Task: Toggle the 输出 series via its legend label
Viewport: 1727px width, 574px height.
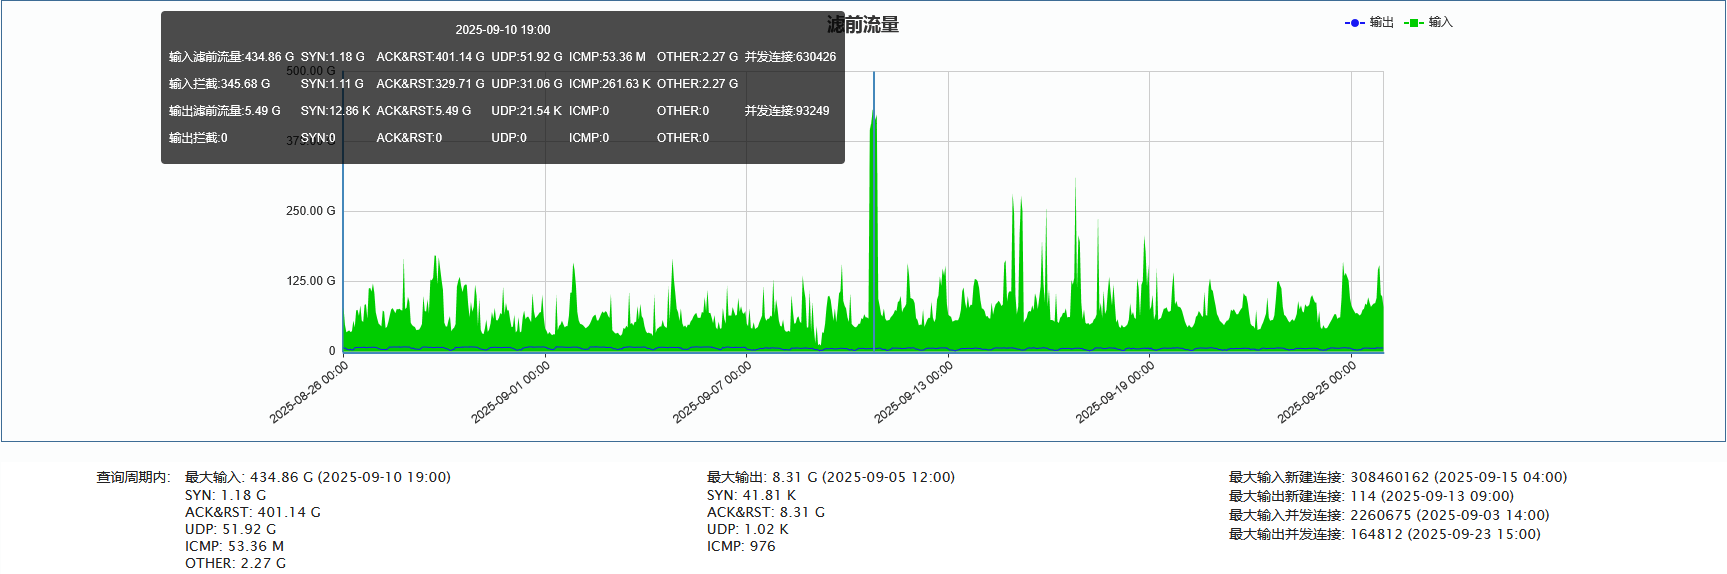Action: point(1381,22)
